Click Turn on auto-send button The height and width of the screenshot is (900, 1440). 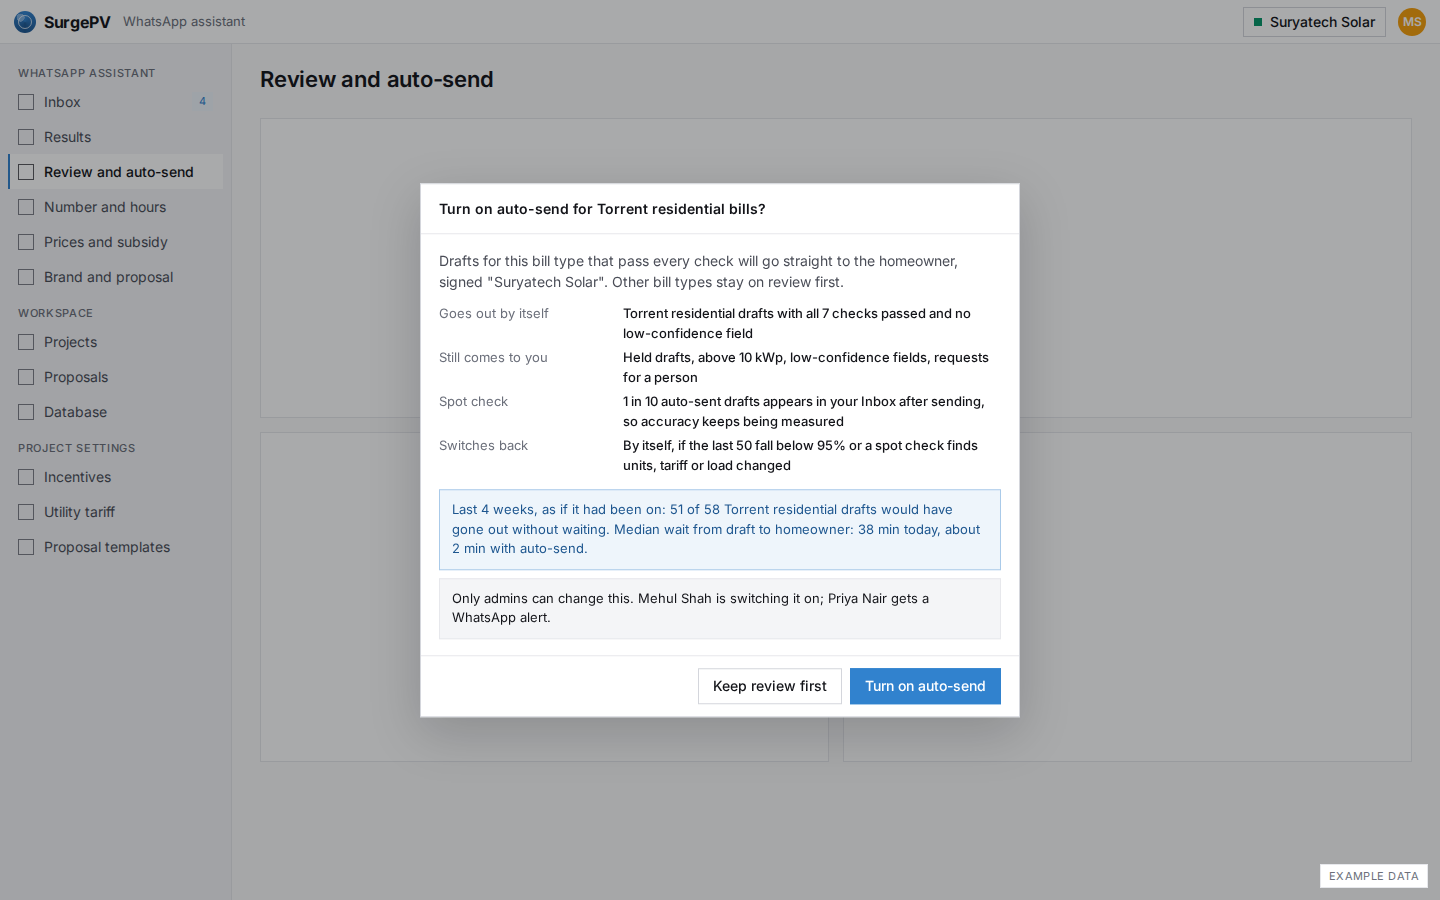925,686
